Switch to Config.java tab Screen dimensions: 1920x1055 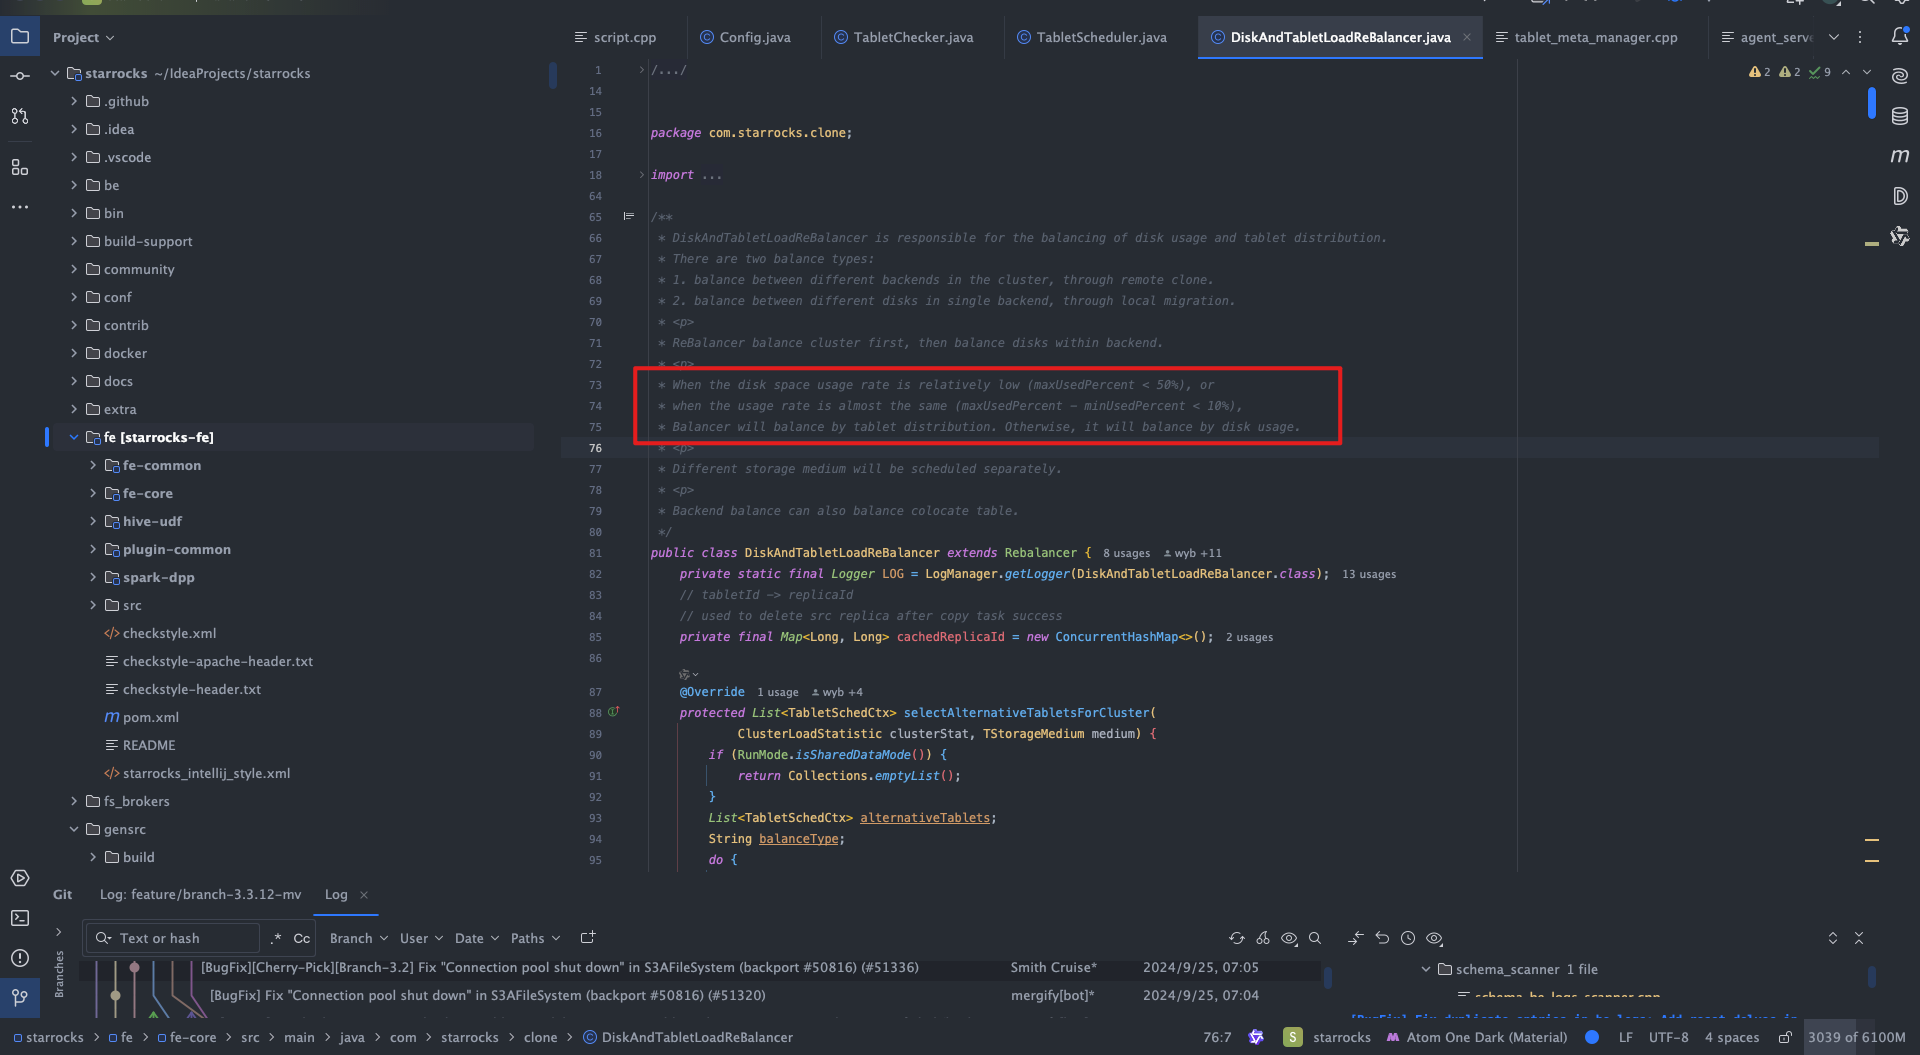click(746, 37)
